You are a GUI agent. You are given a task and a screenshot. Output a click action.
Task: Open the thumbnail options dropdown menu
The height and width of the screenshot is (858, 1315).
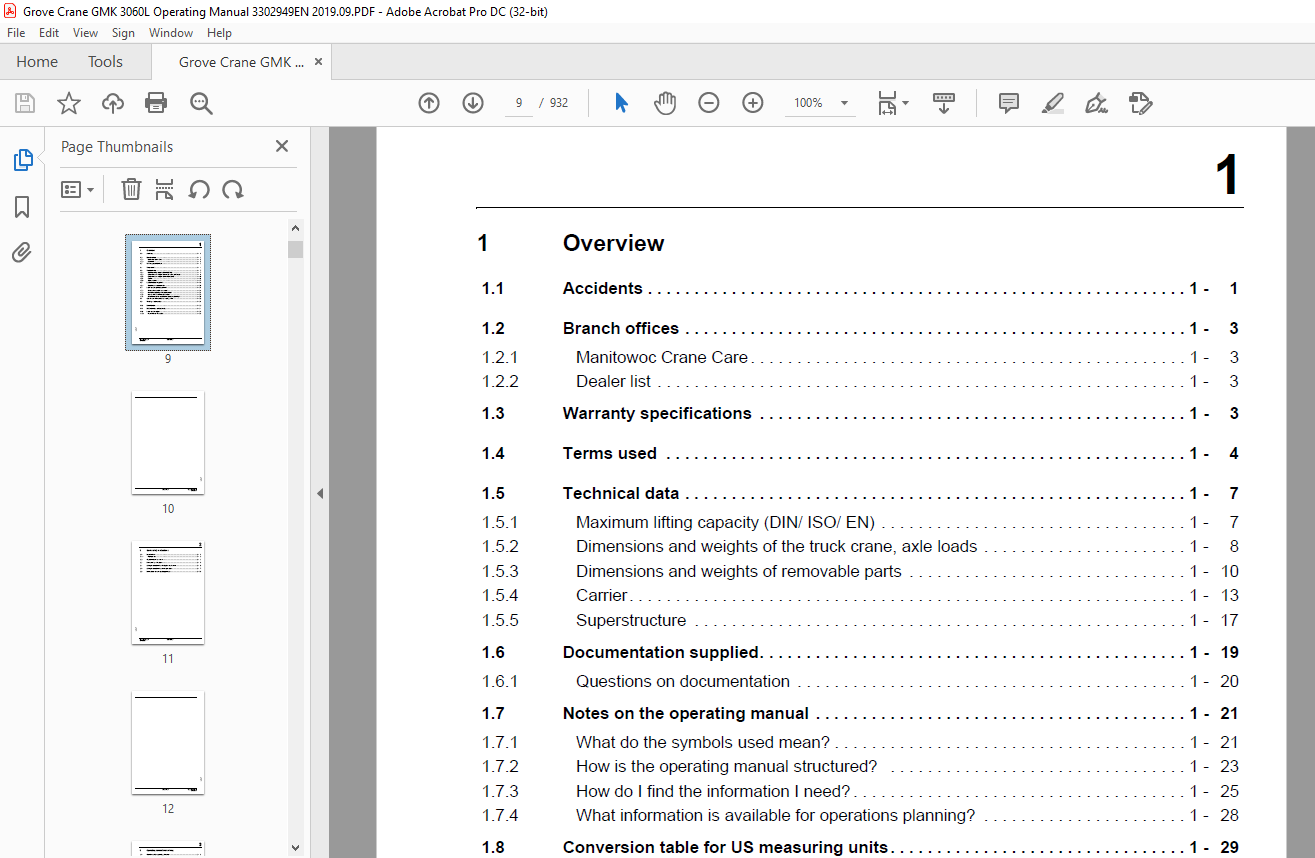coord(78,189)
